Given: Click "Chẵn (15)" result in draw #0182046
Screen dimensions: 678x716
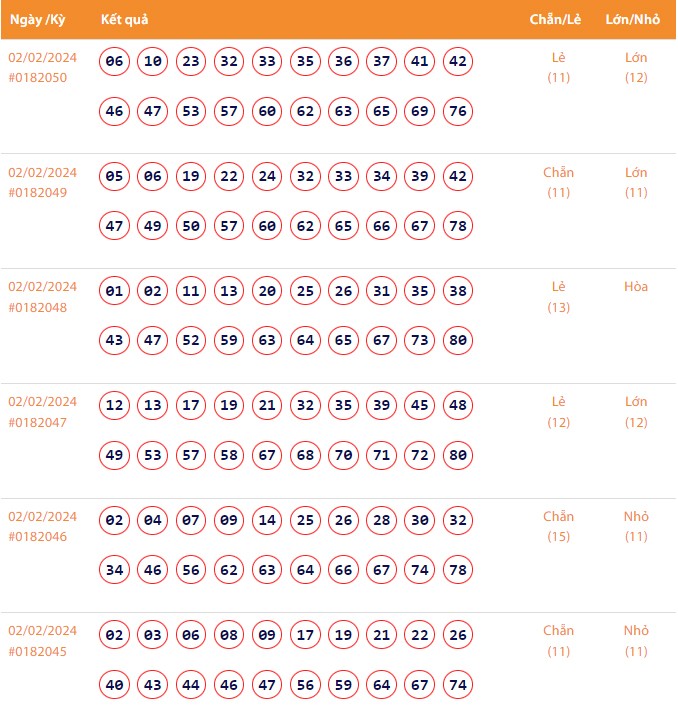Looking at the screenshot, I should [x=558, y=526].
